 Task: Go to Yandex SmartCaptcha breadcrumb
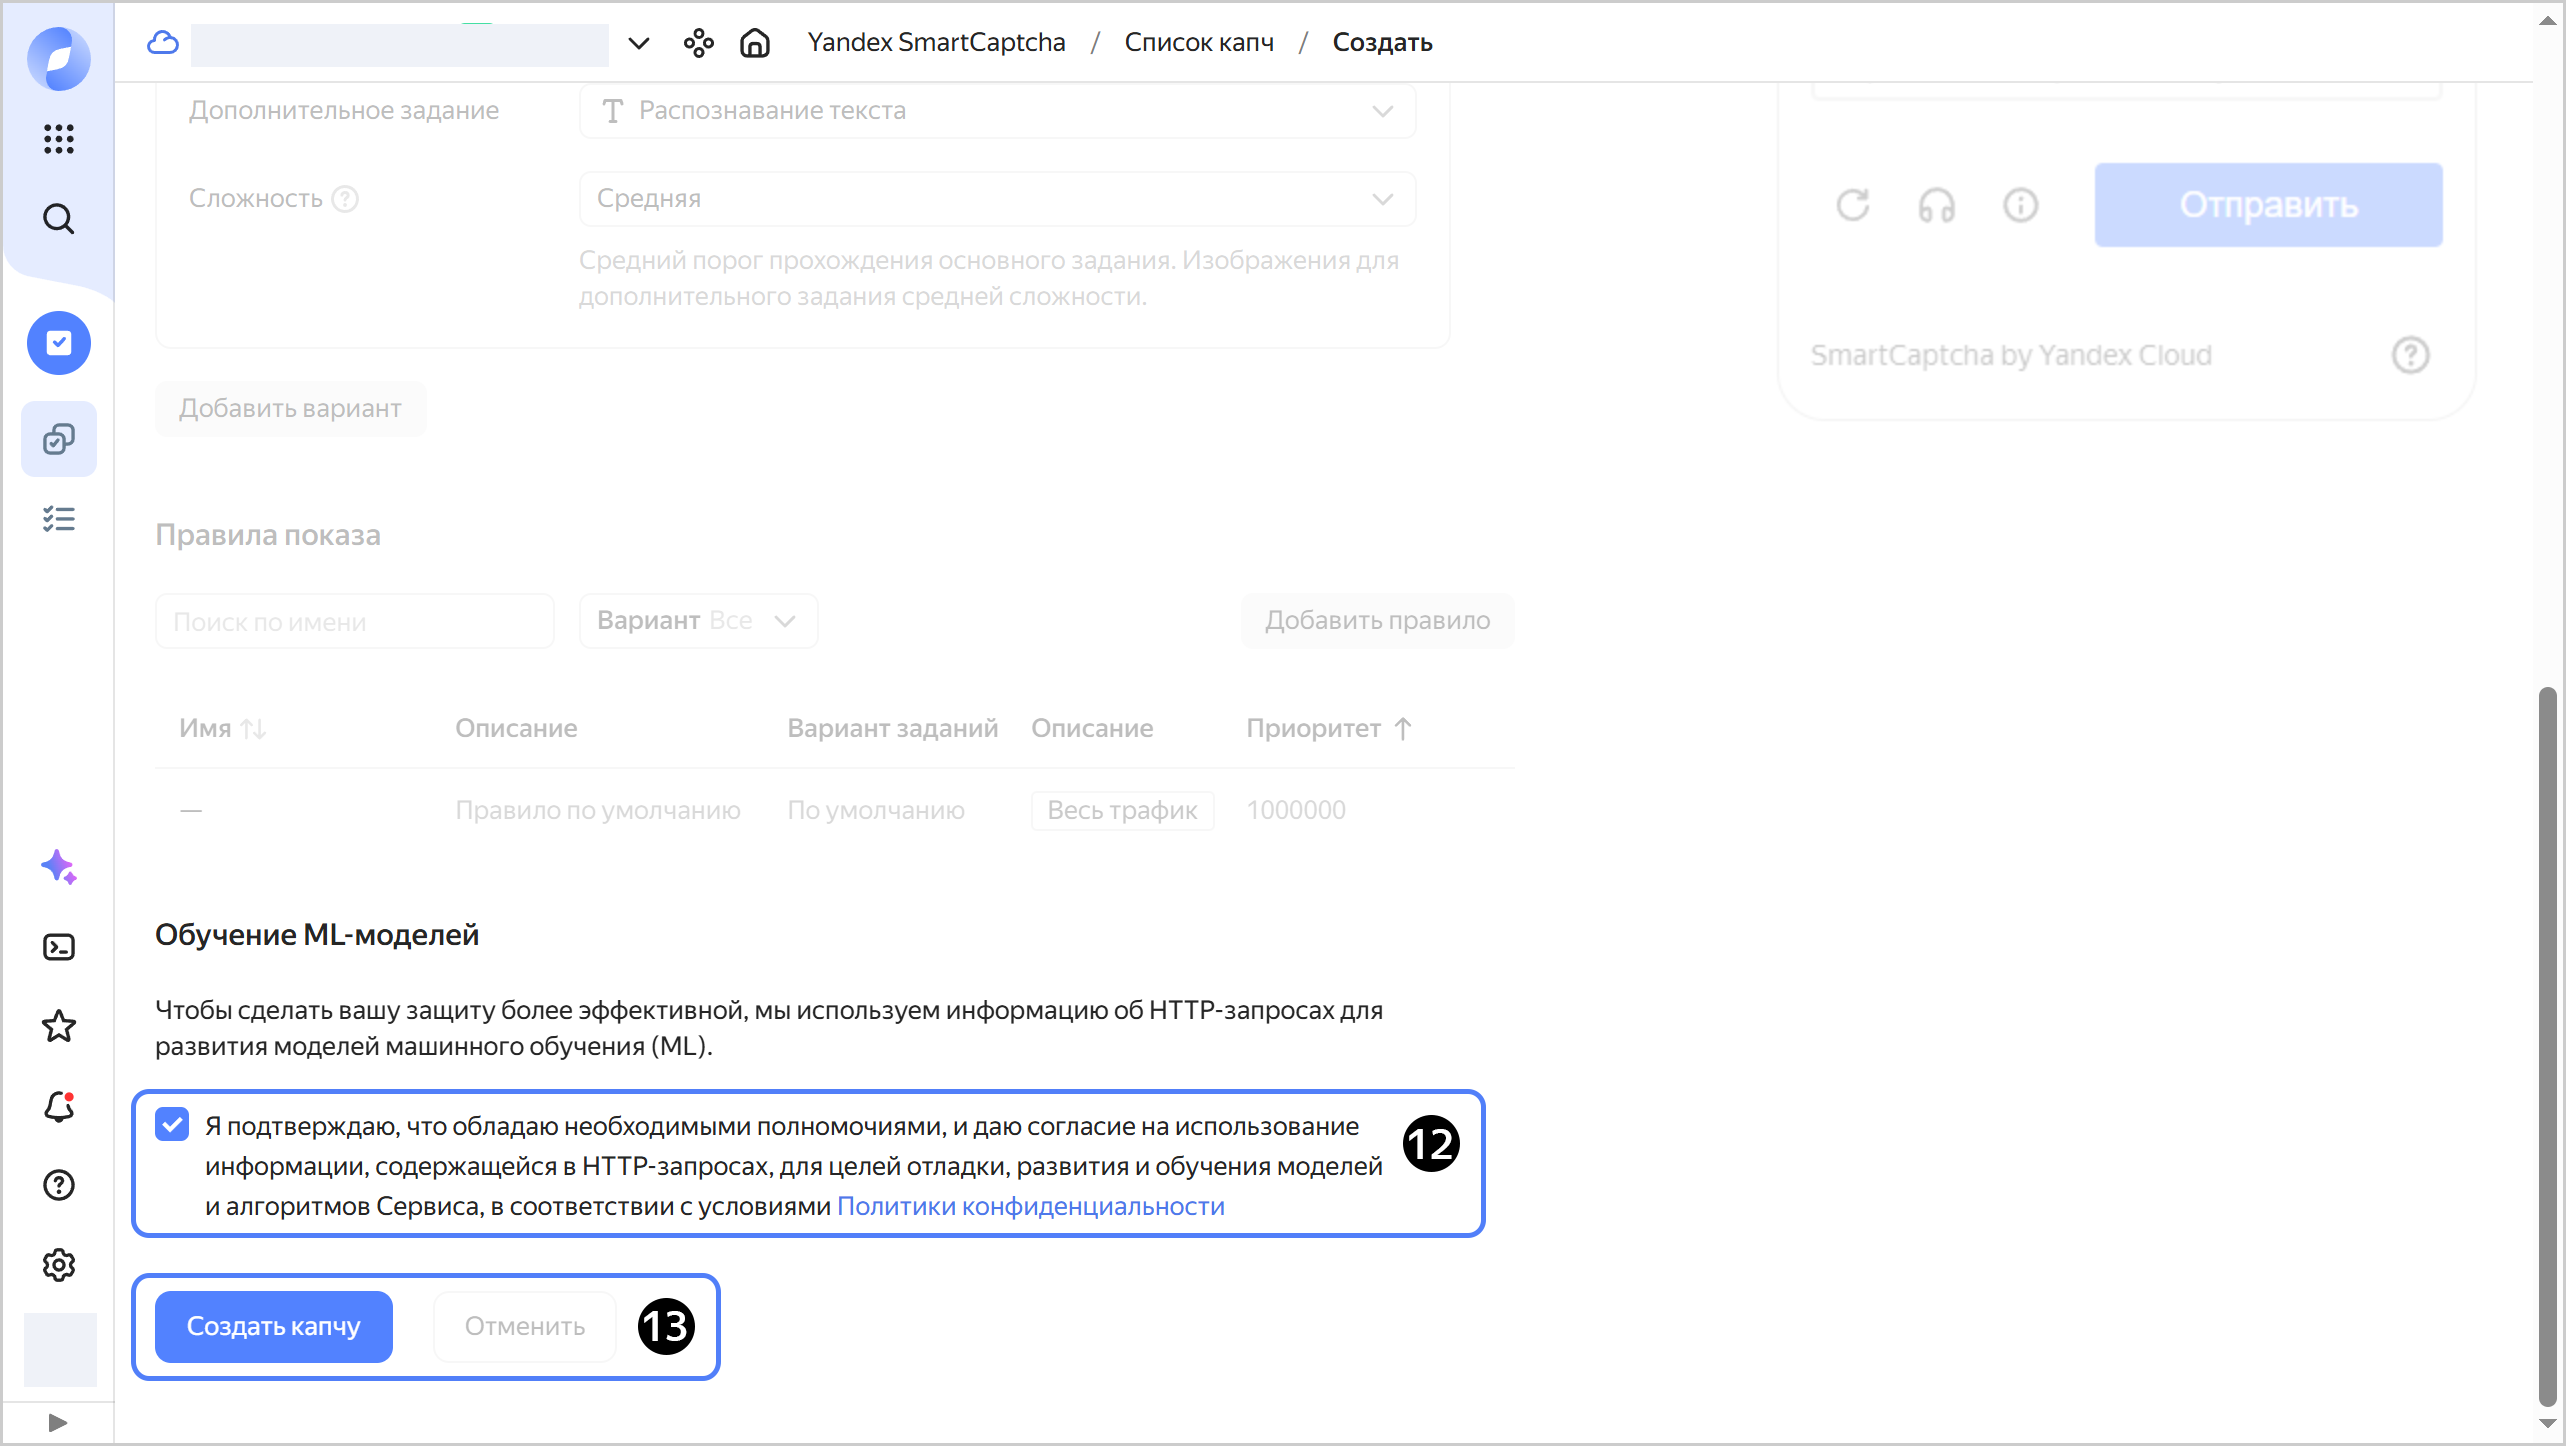[936, 42]
